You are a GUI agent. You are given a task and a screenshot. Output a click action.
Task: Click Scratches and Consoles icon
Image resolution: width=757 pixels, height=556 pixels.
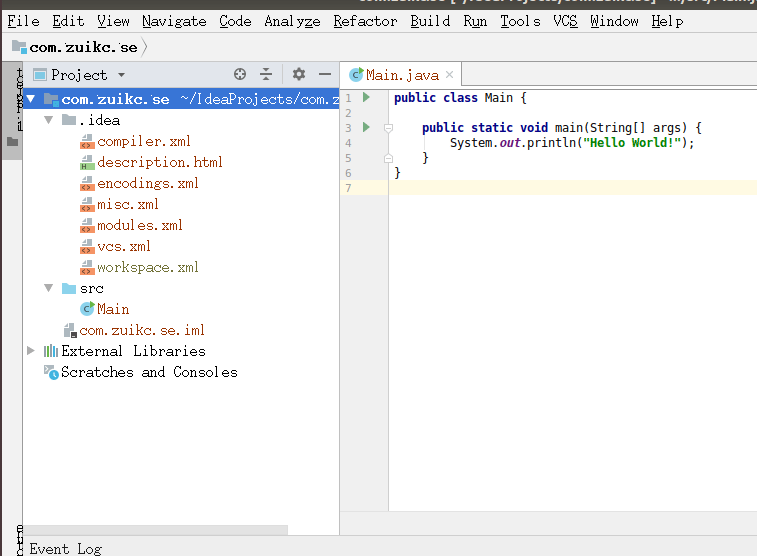[x=51, y=372]
